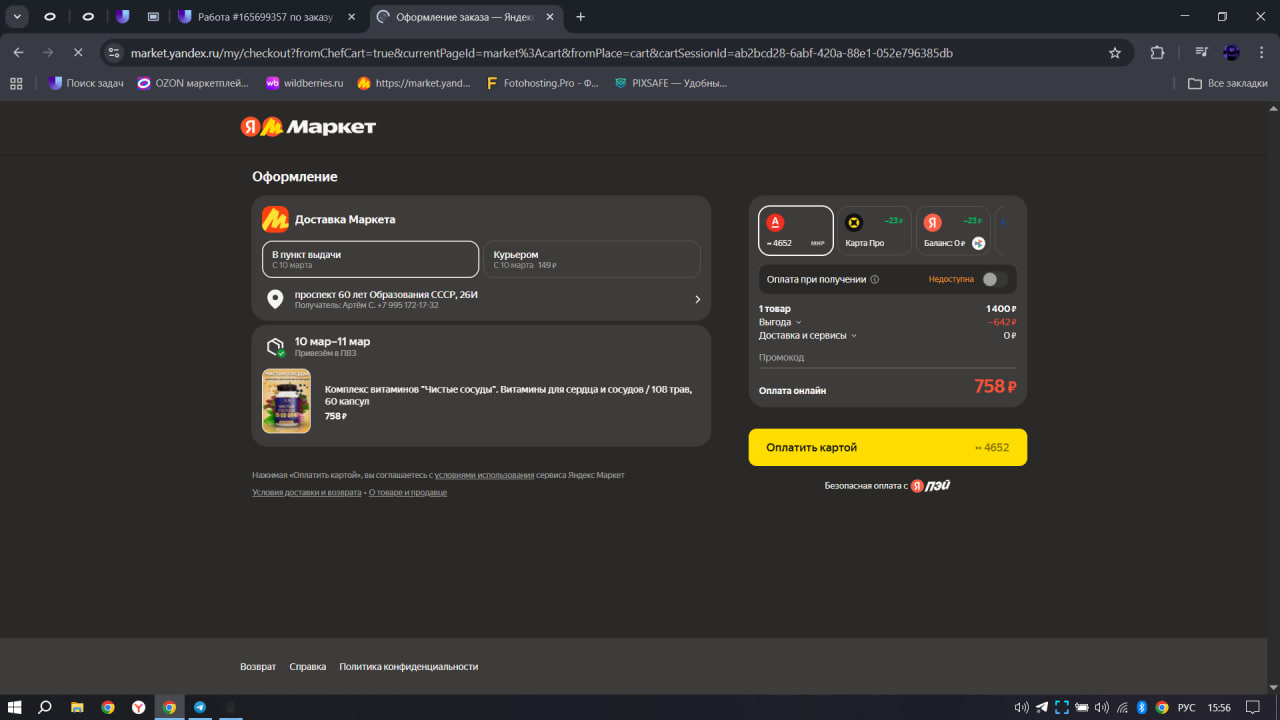Select В пункт выдачи delivery option
1280x720 pixels.
[x=370, y=259]
